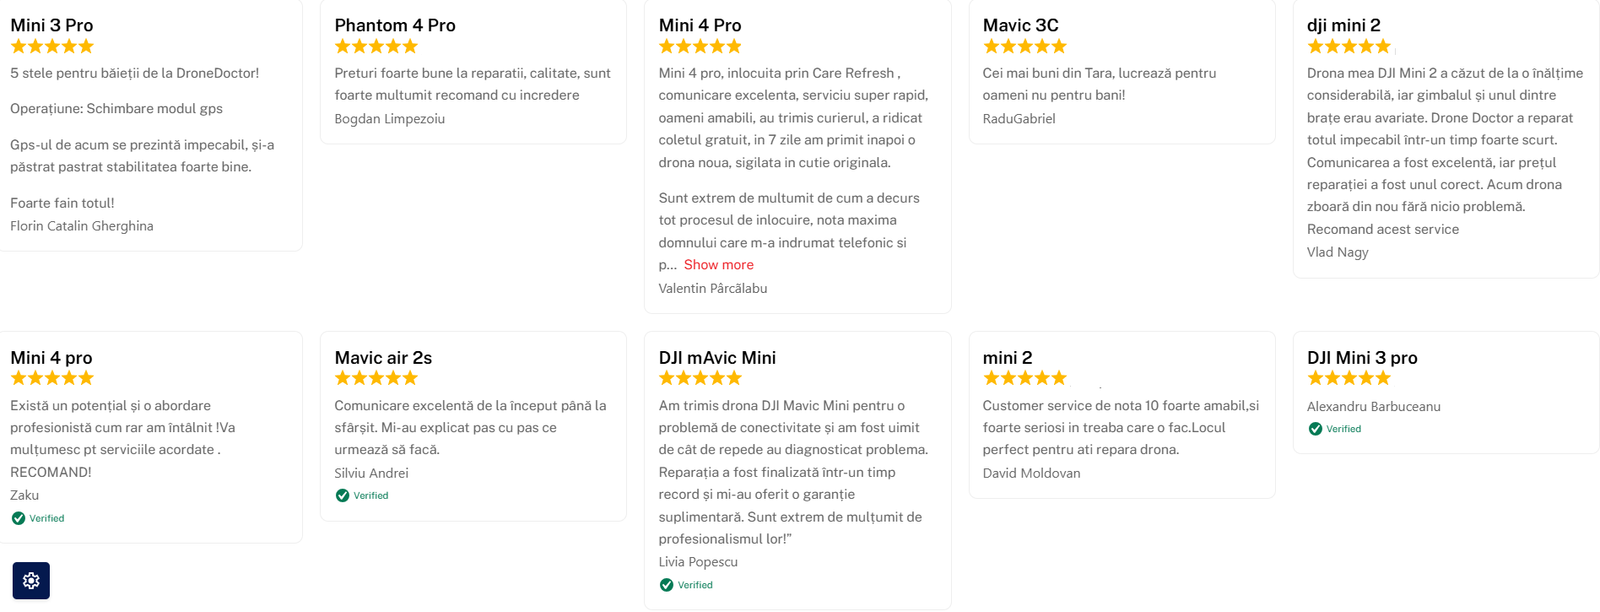Click the stars under Mavic air 2s
Image resolution: width=1600 pixels, height=612 pixels.
click(376, 378)
